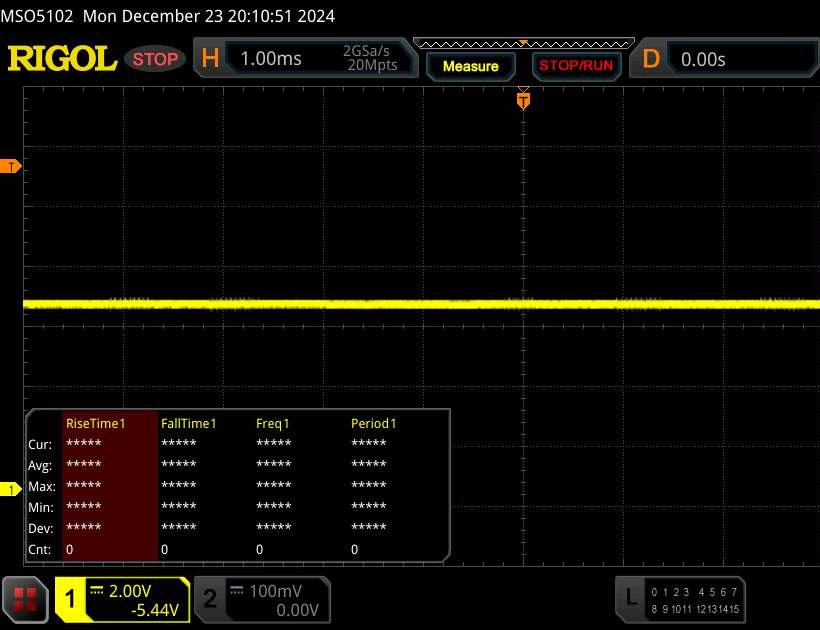The height and width of the screenshot is (630, 820).
Task: Open the logic analyzer L icon
Action: [630, 597]
